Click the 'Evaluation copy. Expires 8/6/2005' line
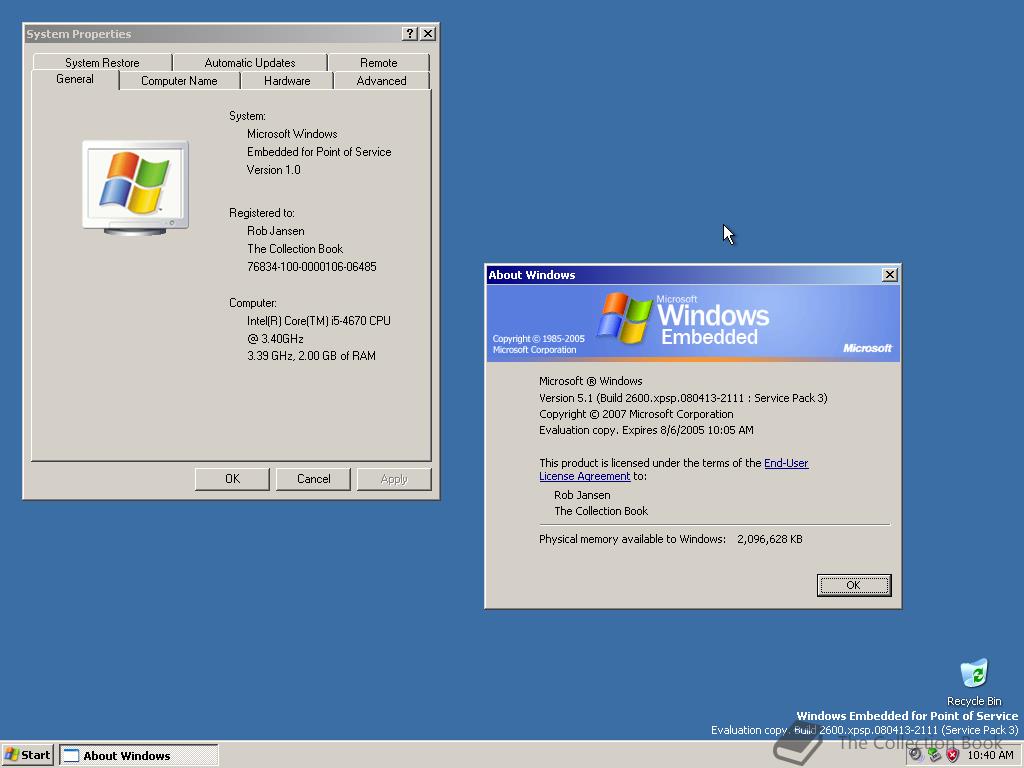Screen dimensions: 1024x768 coord(646,430)
